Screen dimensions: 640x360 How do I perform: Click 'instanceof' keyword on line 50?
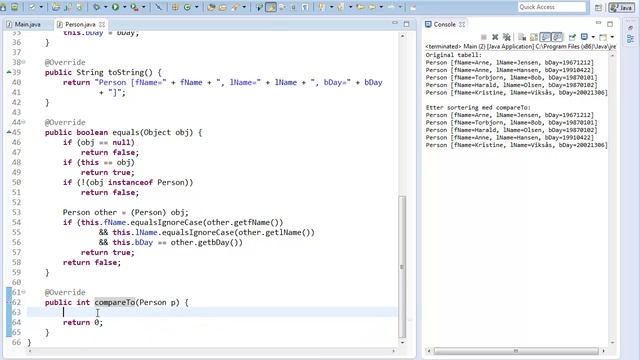click(130, 182)
